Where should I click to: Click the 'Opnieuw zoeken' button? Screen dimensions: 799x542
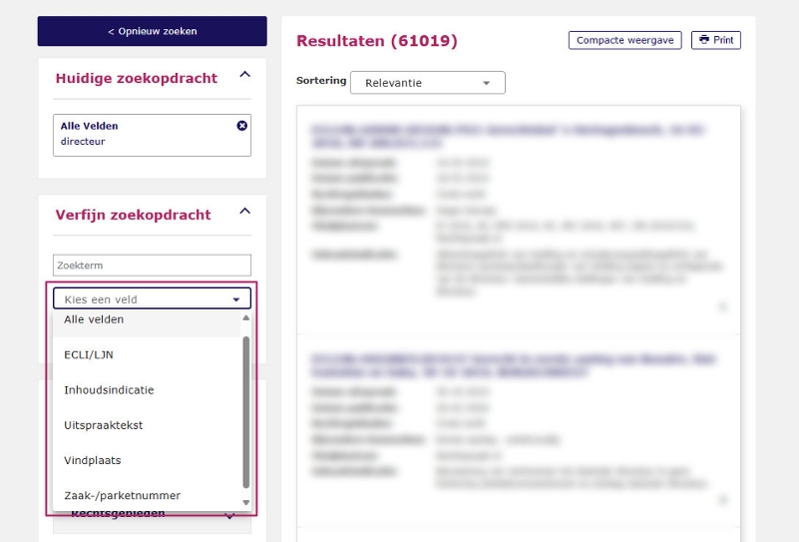(x=152, y=31)
